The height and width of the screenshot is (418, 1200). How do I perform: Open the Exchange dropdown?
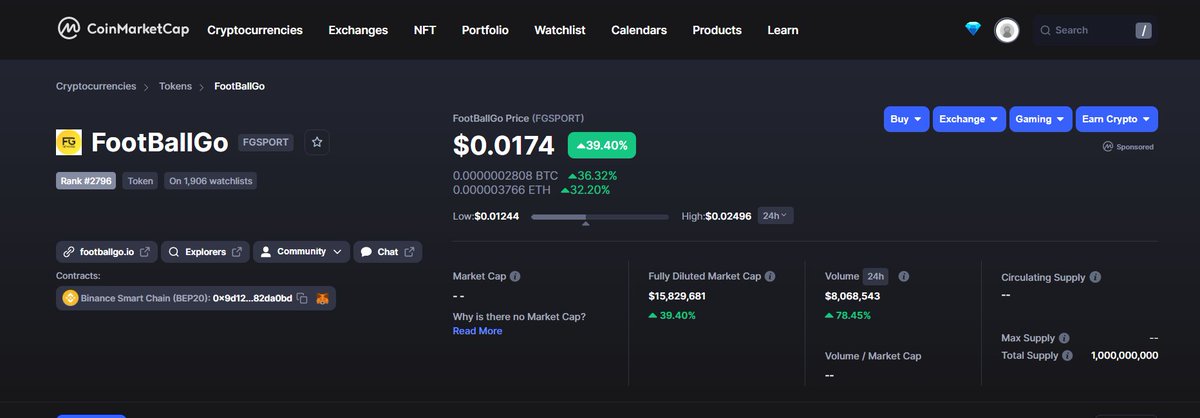pos(969,119)
